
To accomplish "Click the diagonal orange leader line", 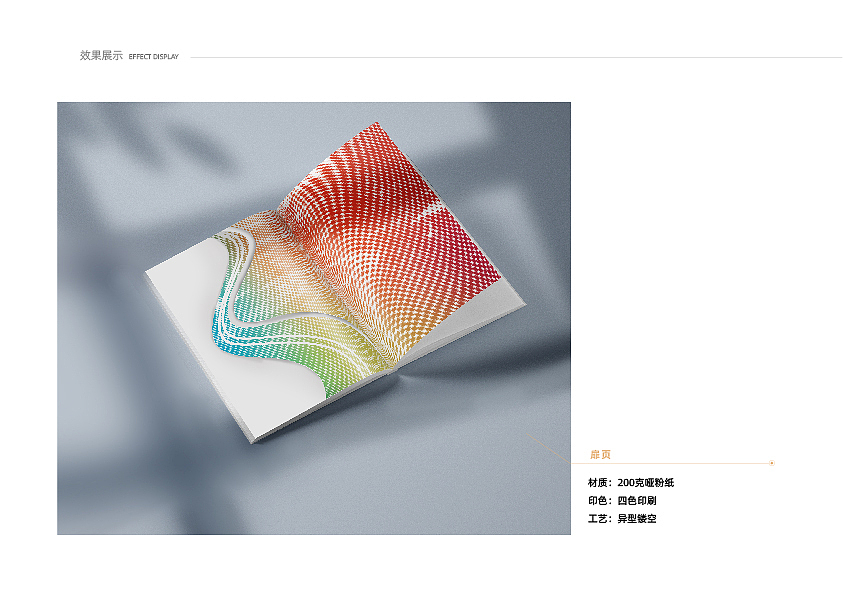I will click(x=548, y=448).
